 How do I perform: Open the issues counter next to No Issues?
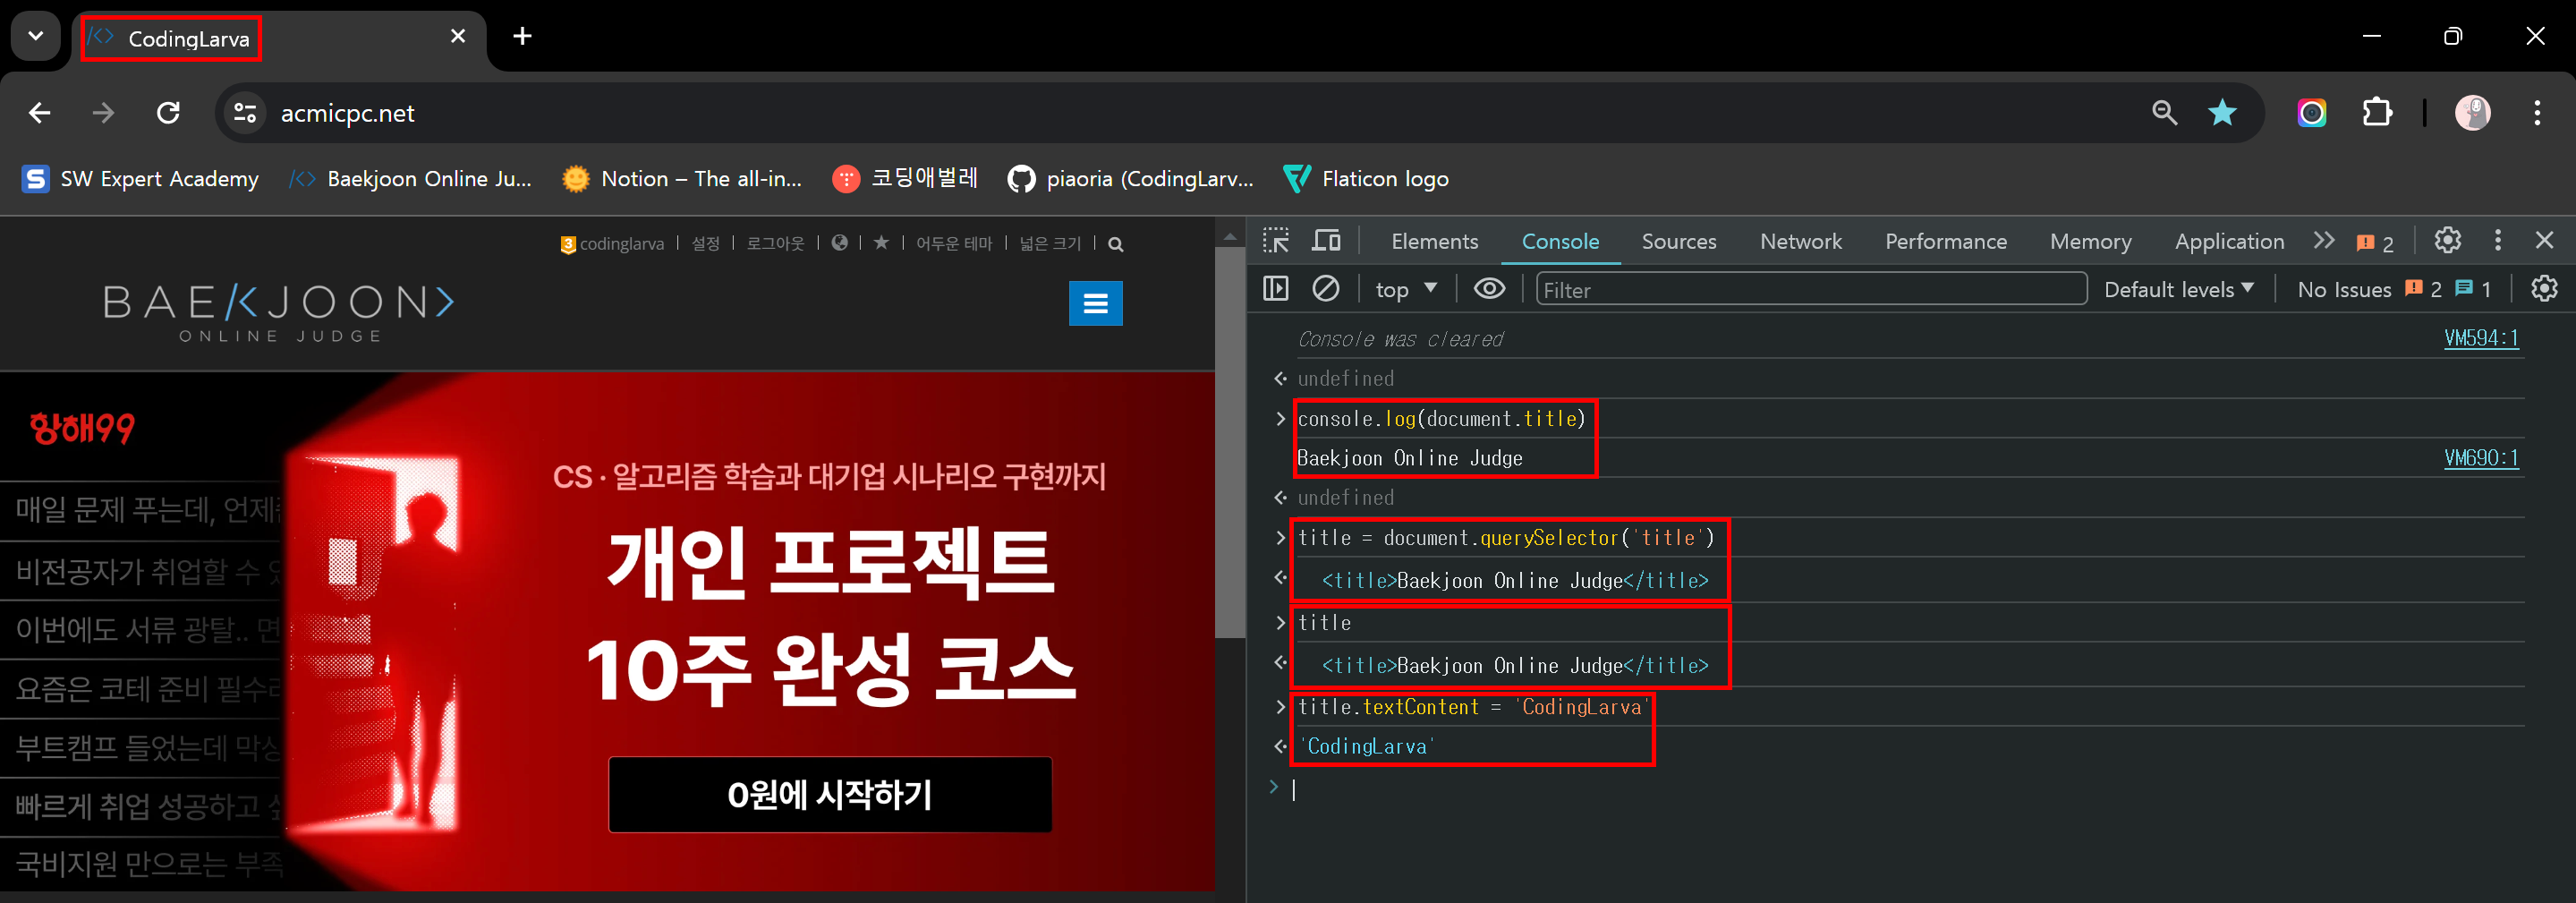click(x=2449, y=290)
